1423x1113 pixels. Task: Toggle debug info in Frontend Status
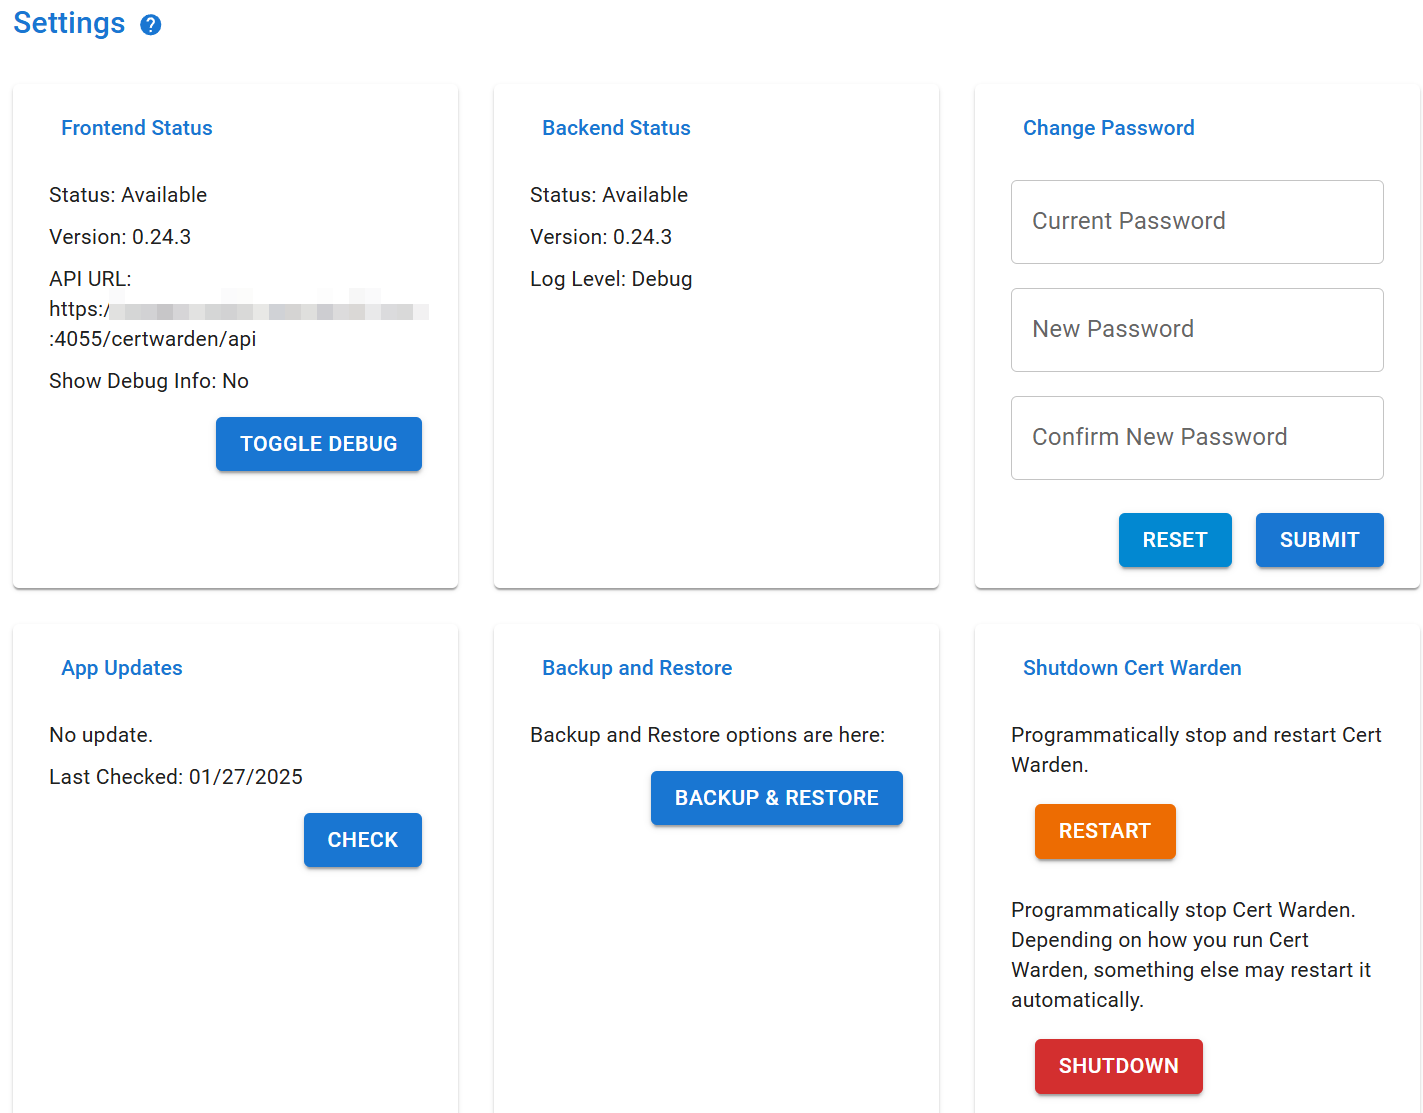[x=318, y=444]
